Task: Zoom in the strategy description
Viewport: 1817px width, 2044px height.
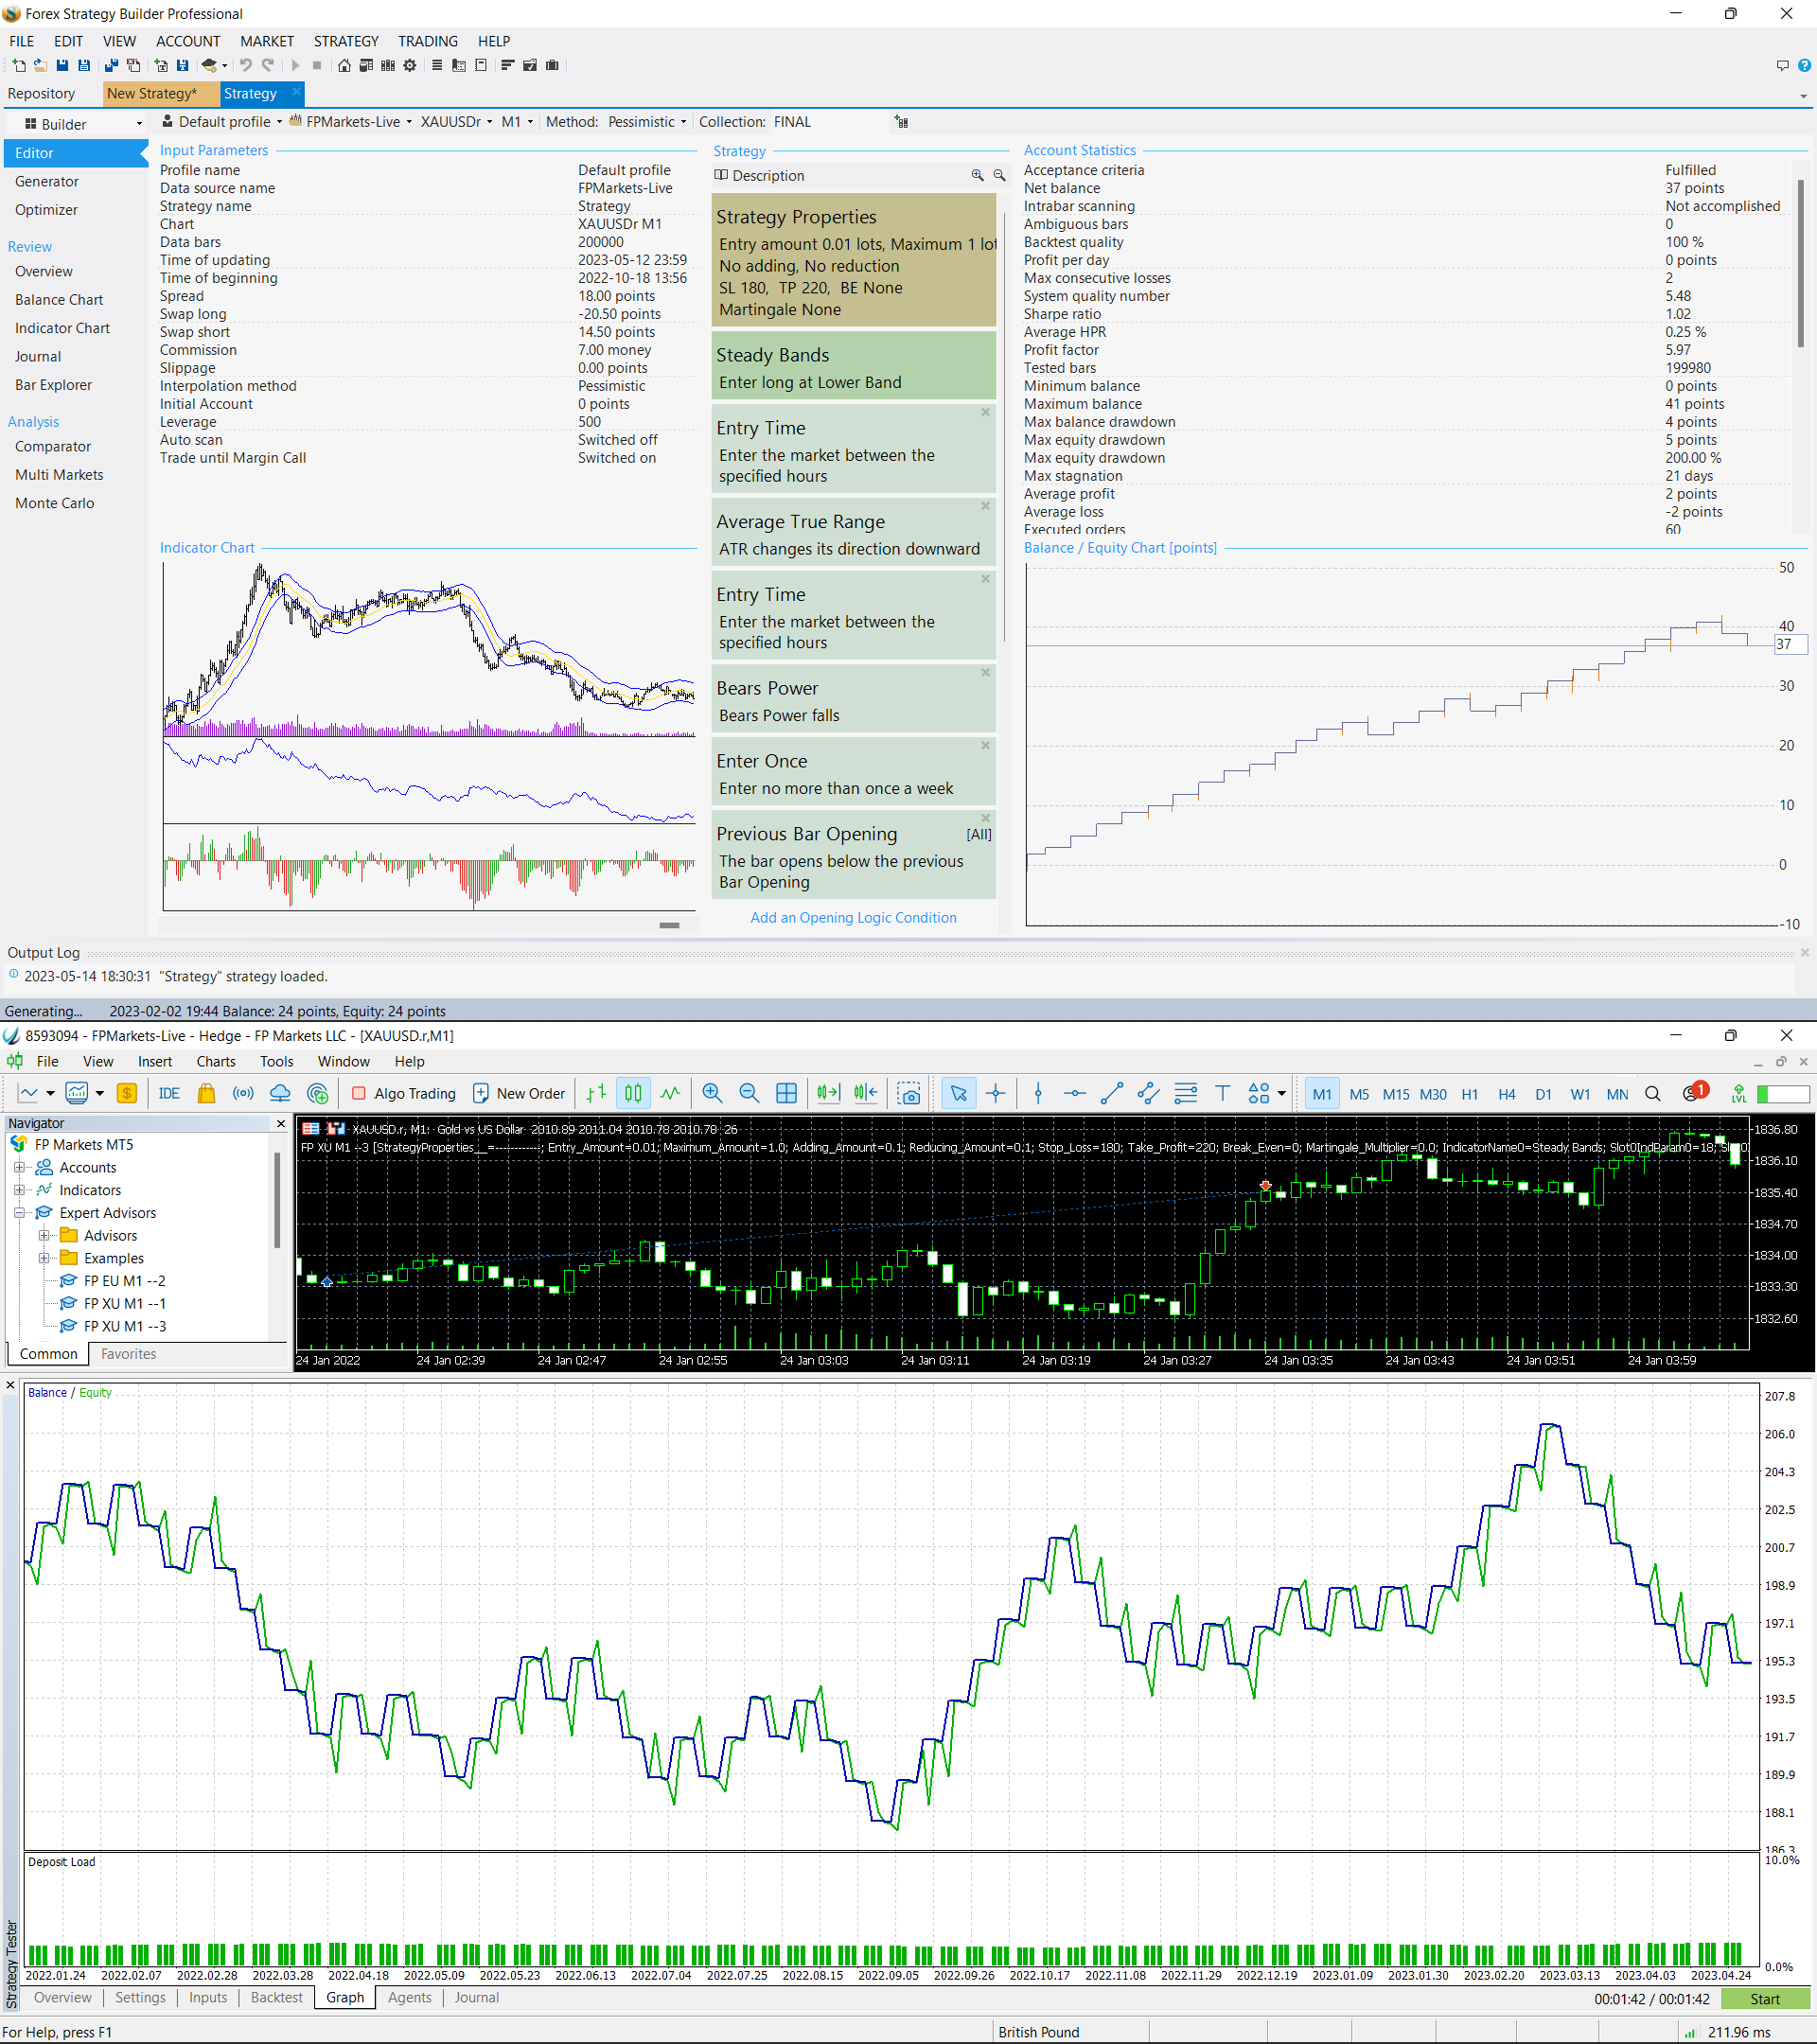Action: tap(977, 176)
